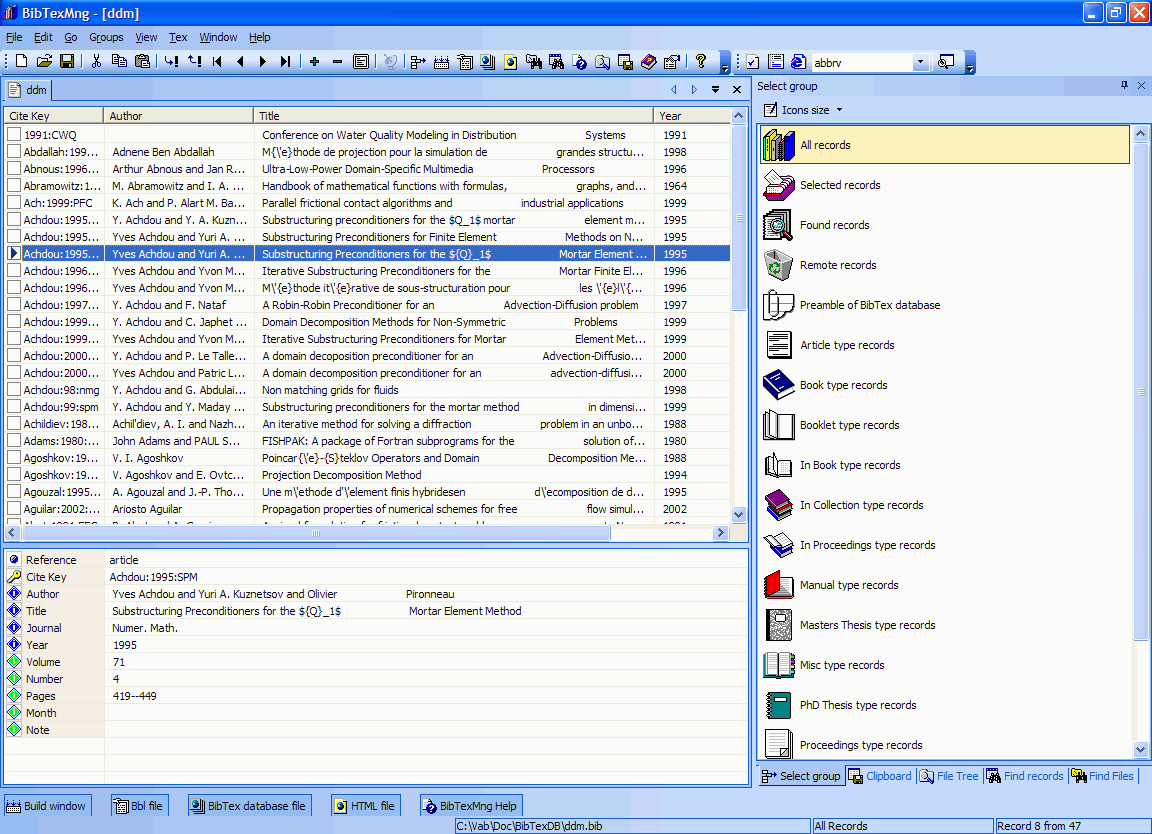Select the Adams:1980 FISHPAK record row
Image resolution: width=1152 pixels, height=834 pixels.
coord(367,441)
